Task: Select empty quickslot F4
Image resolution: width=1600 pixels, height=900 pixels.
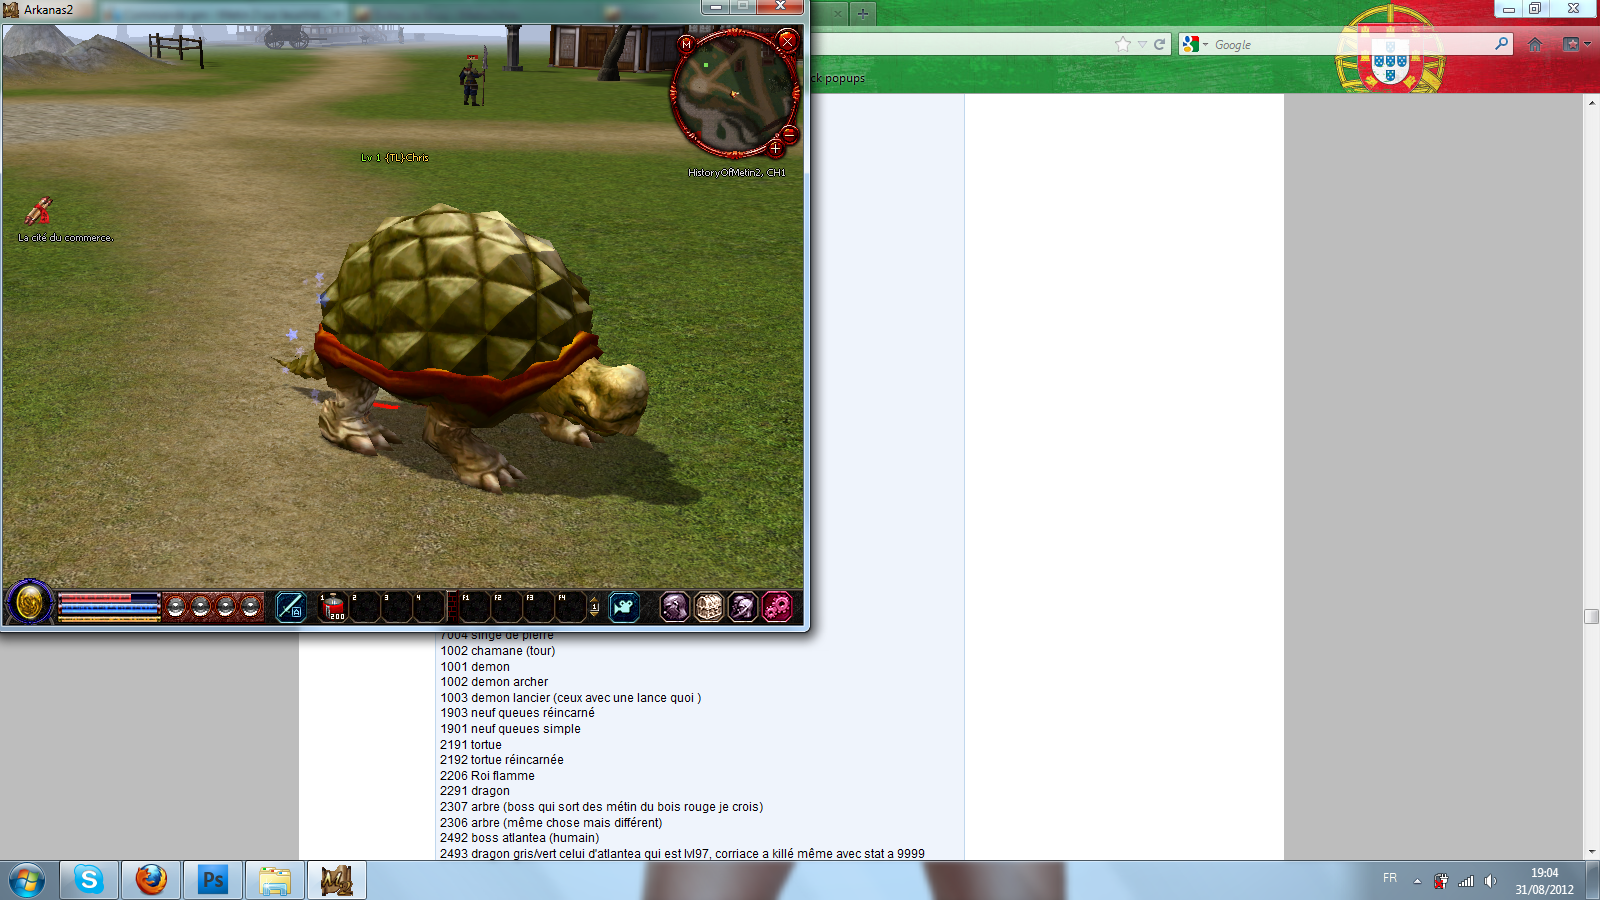Action: click(x=571, y=606)
